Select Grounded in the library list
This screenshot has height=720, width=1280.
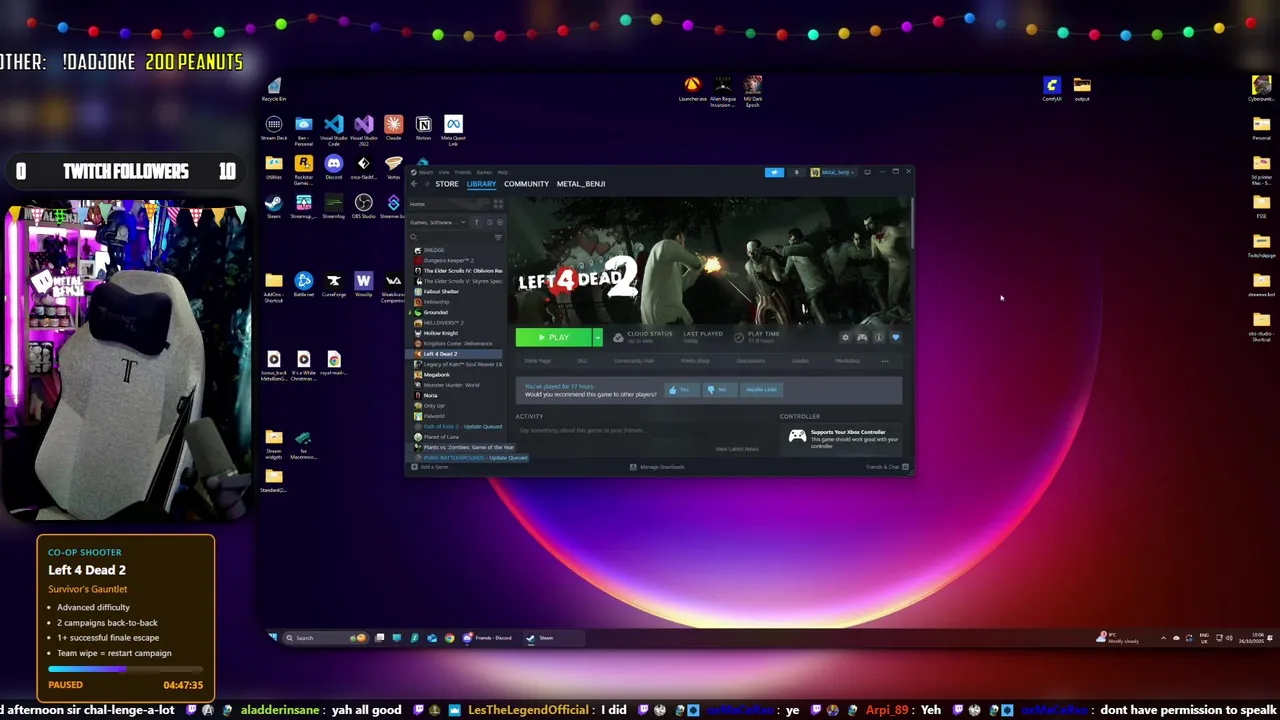tap(436, 312)
